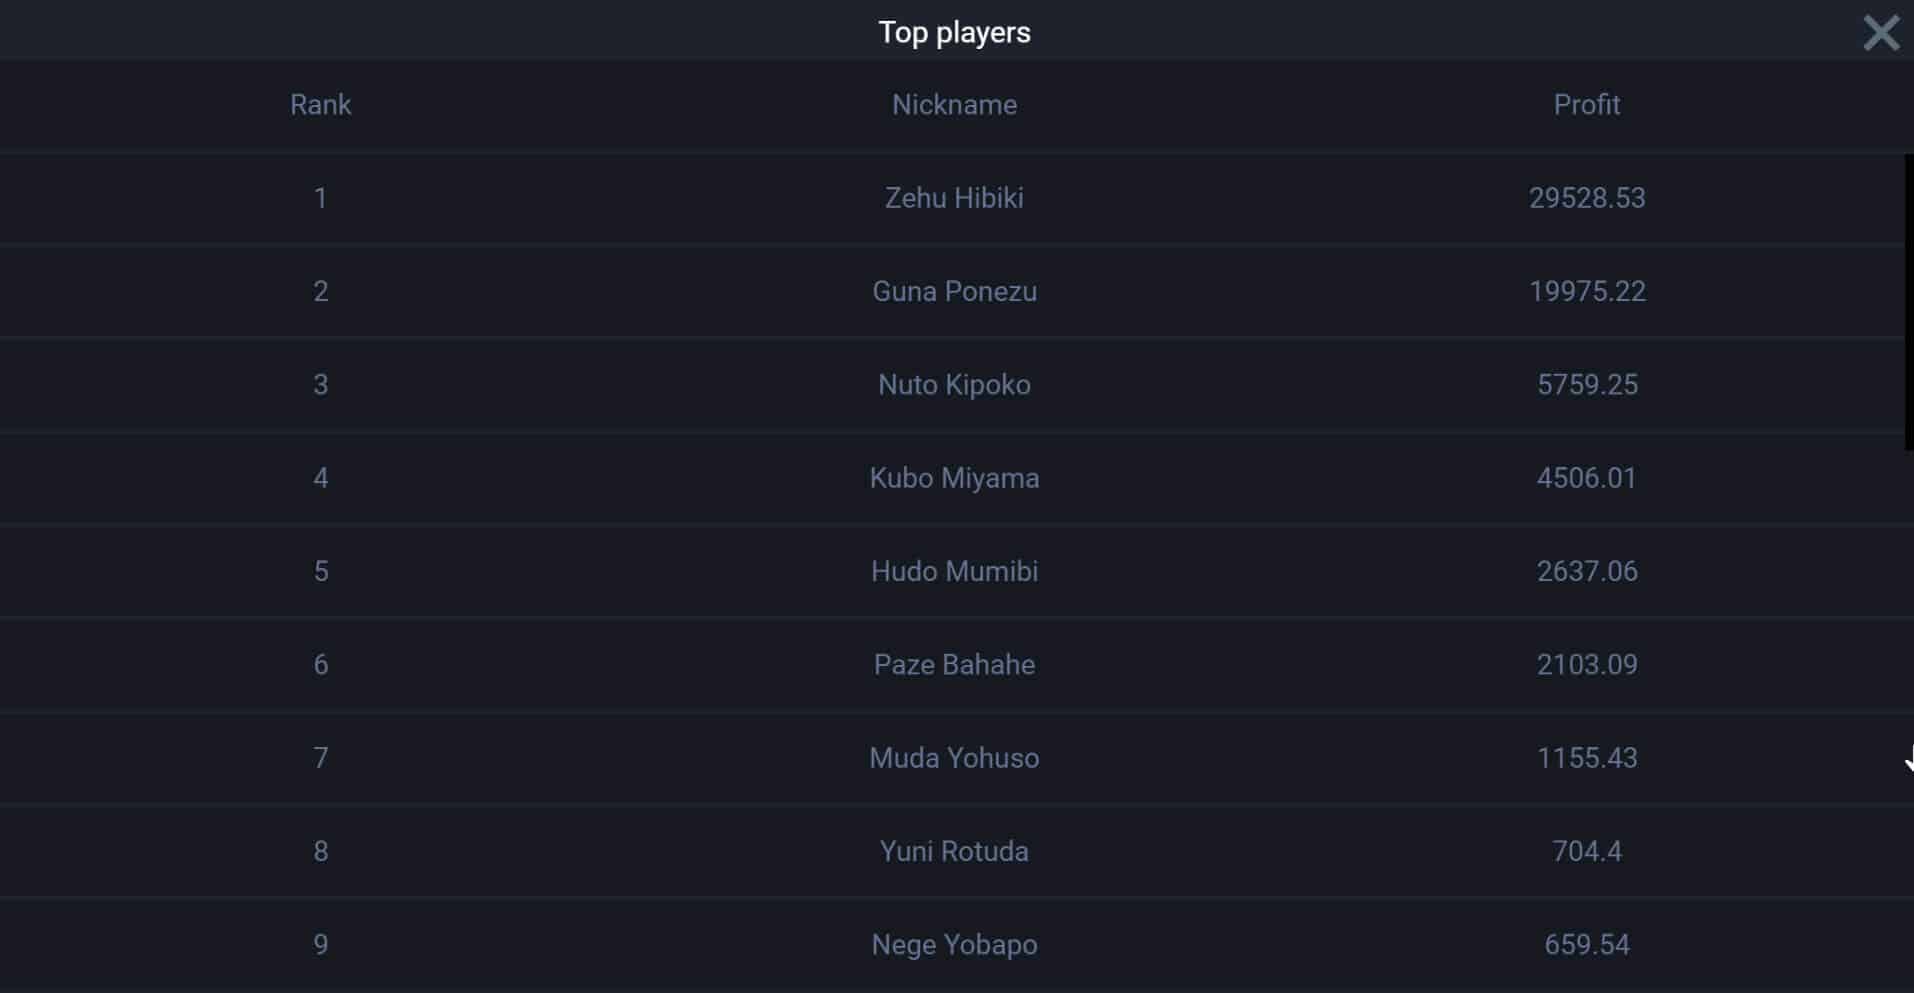Click on Kubo Miyama's nickname
The image size is (1914, 993).
(954, 478)
